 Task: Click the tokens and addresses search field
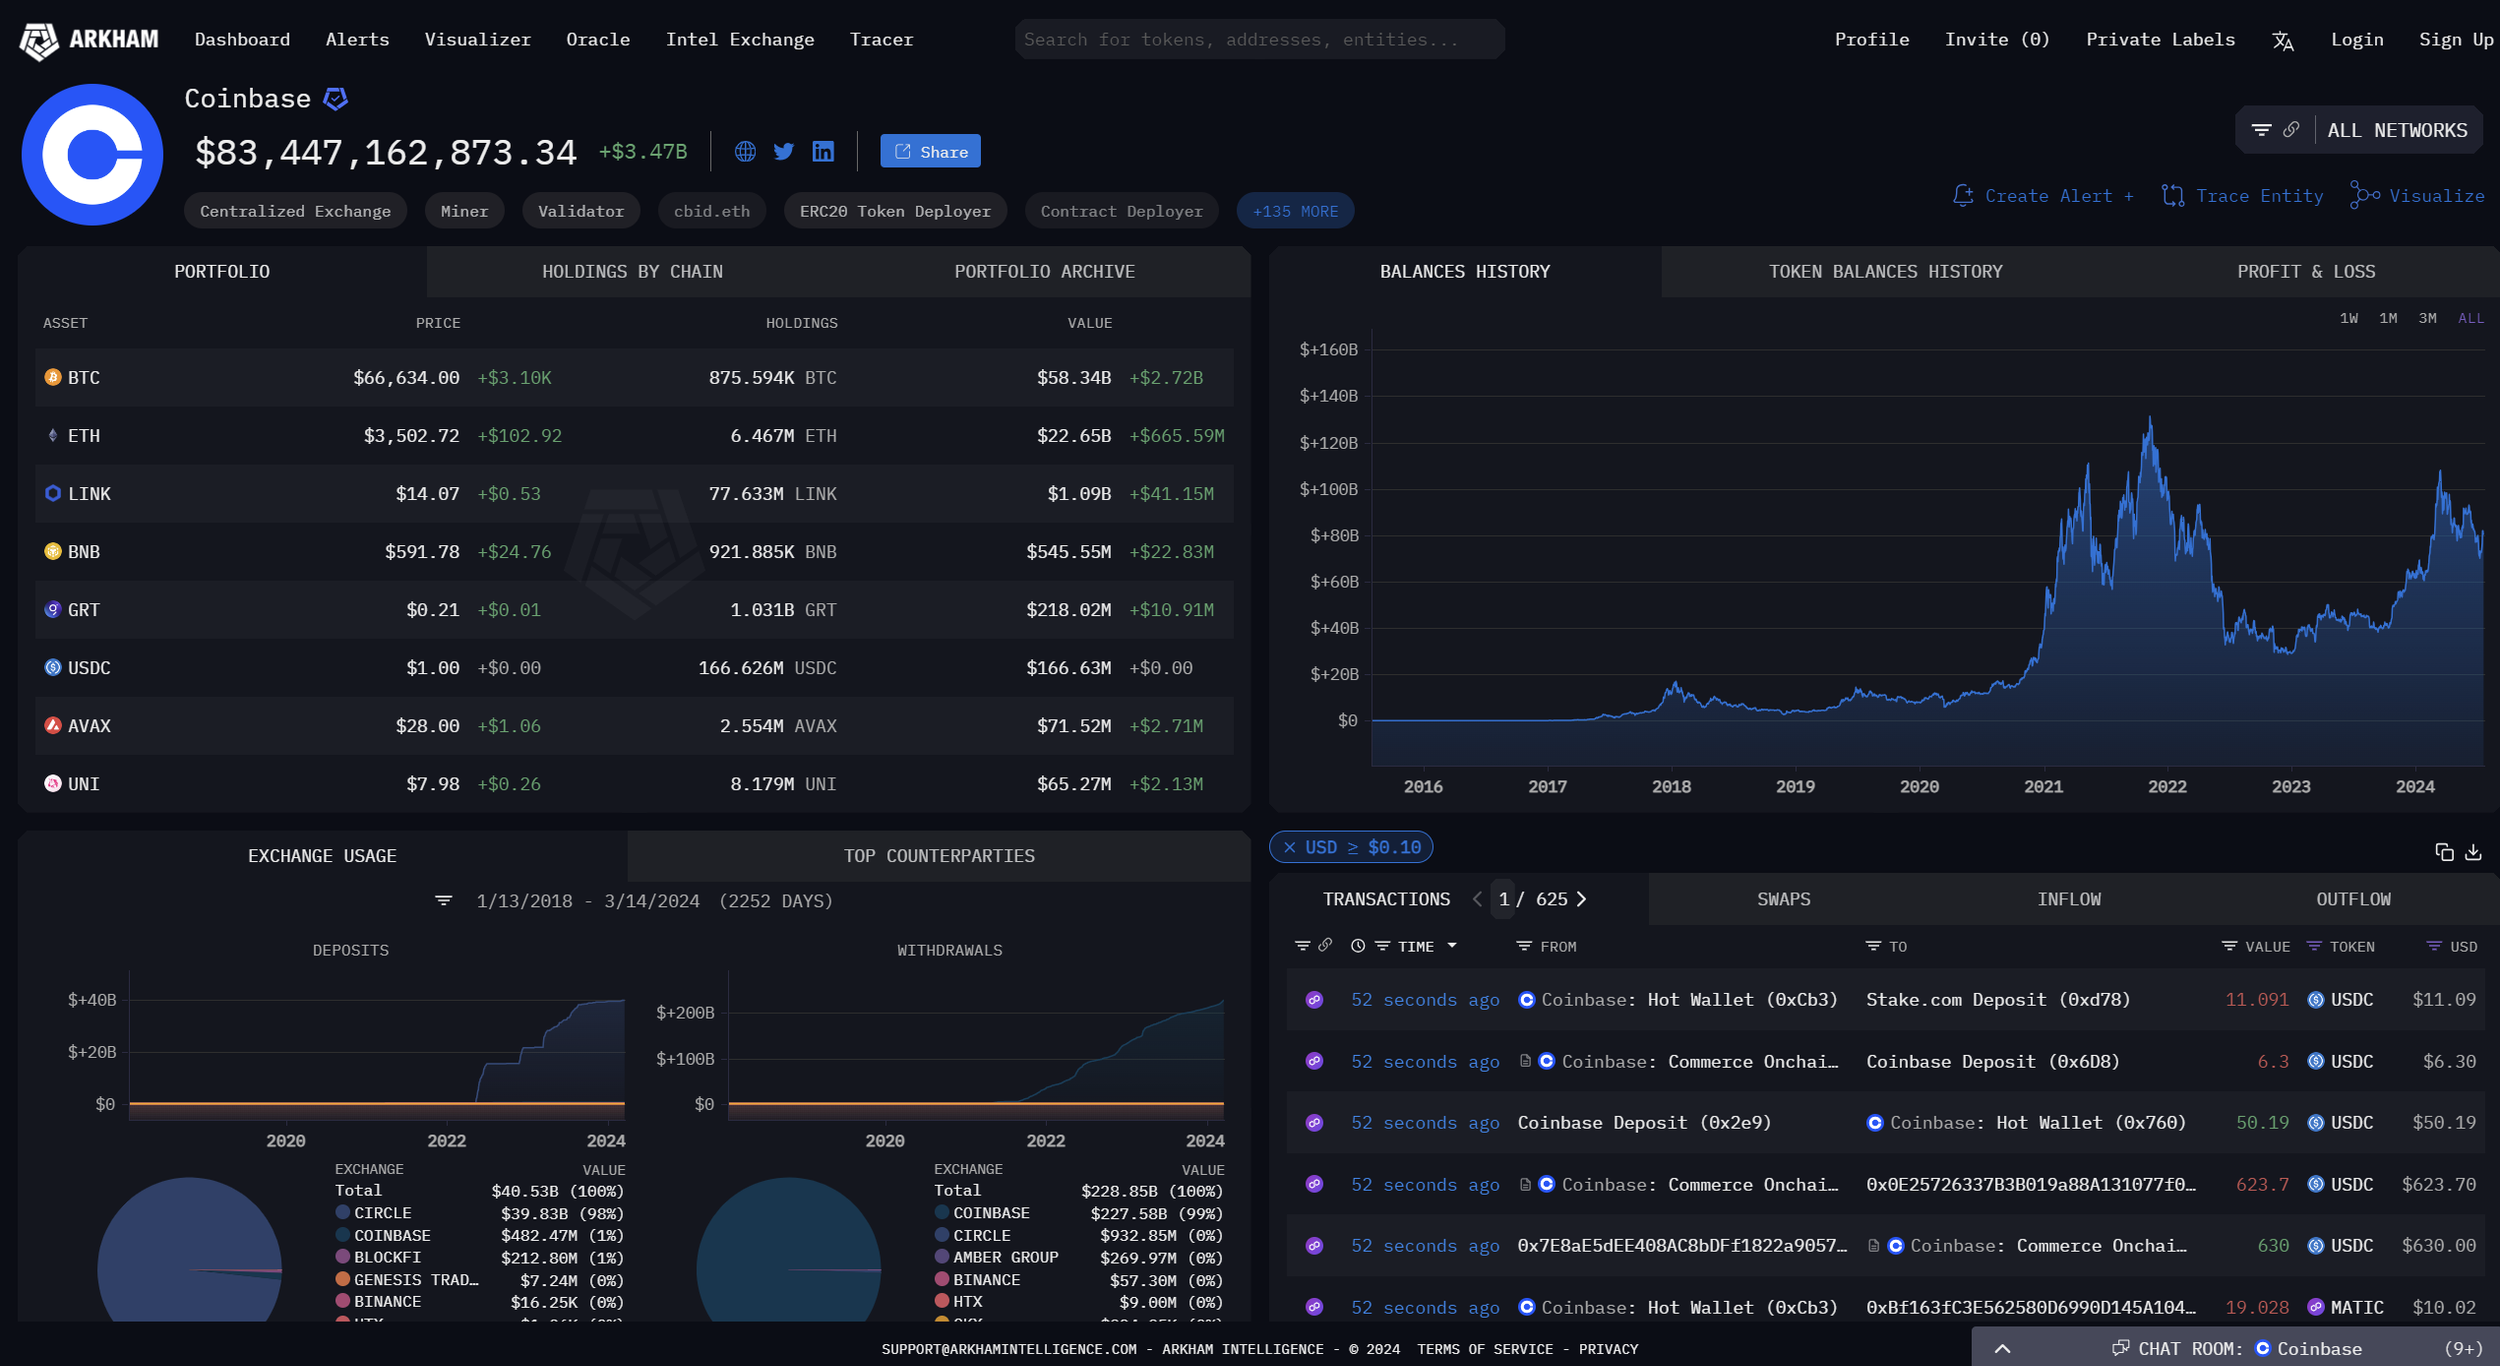[x=1258, y=40]
